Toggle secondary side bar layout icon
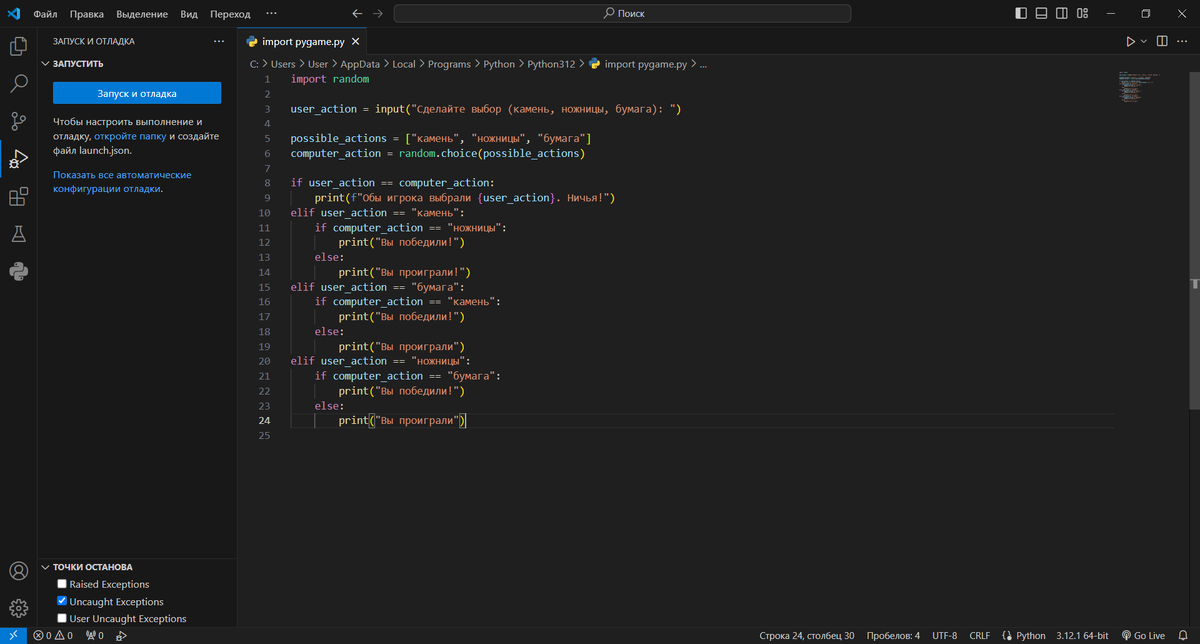This screenshot has height=644, width=1200. [1064, 14]
